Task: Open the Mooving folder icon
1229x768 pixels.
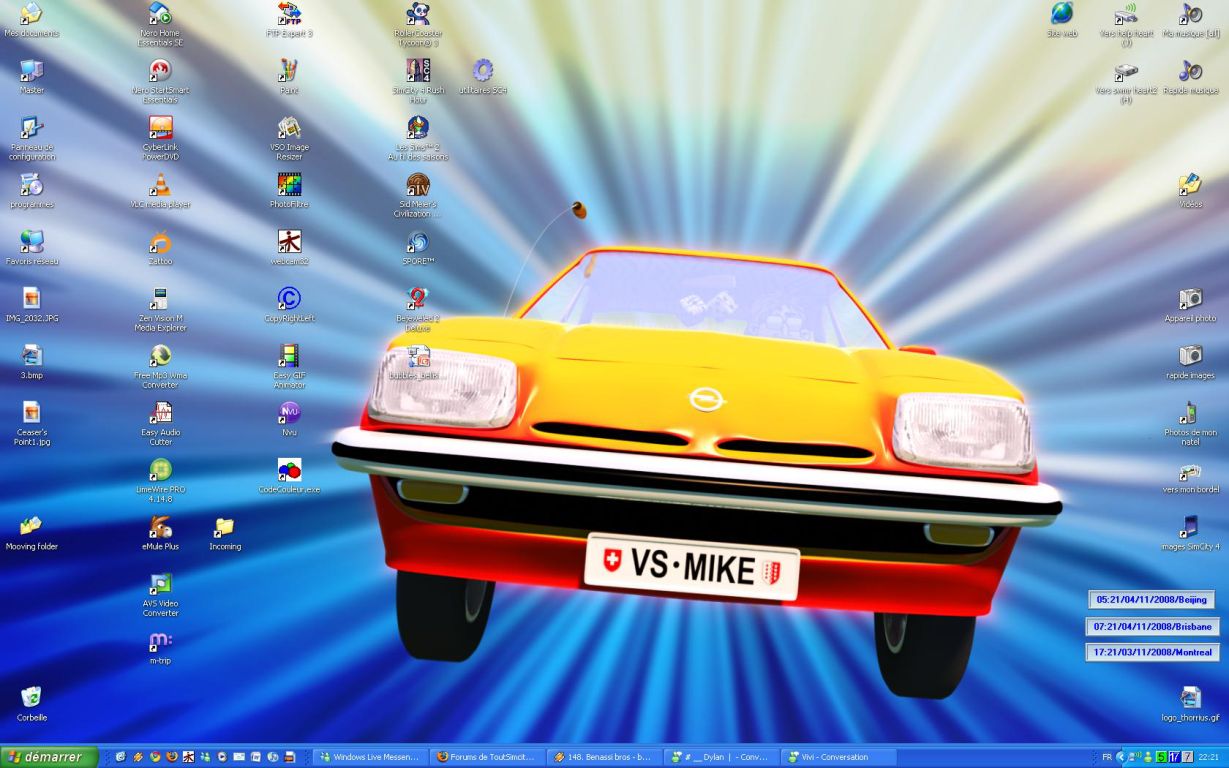Action: tap(31, 527)
